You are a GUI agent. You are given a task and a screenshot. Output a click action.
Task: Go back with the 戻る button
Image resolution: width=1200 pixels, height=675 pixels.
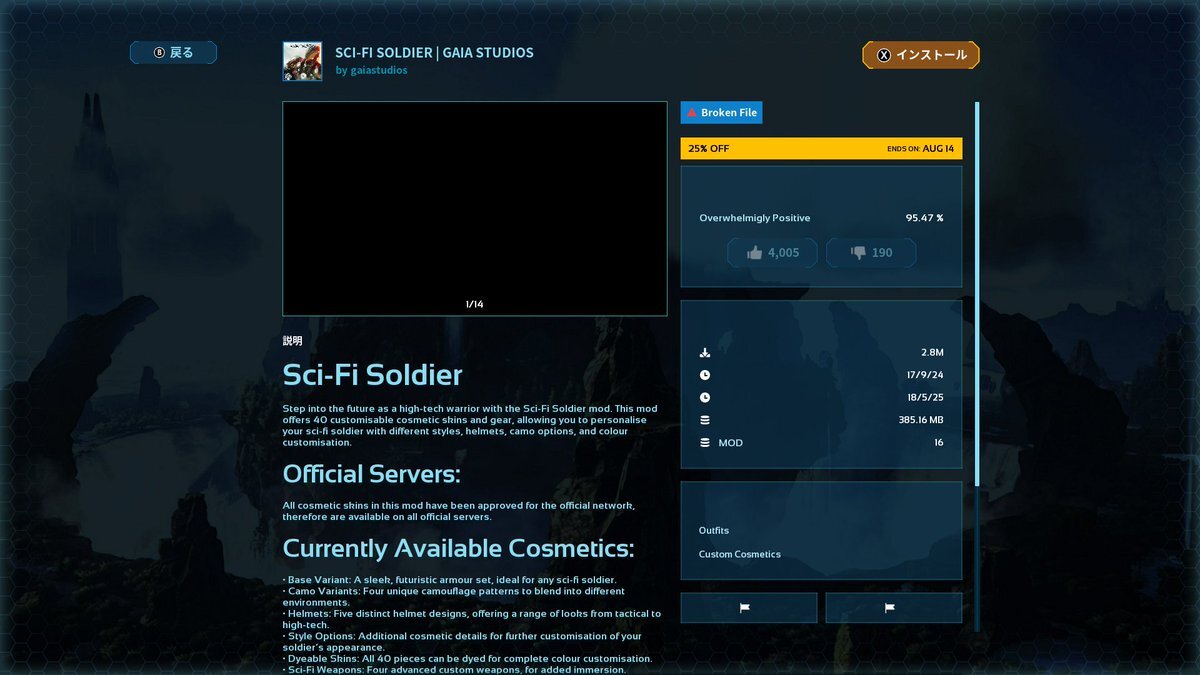(x=173, y=53)
